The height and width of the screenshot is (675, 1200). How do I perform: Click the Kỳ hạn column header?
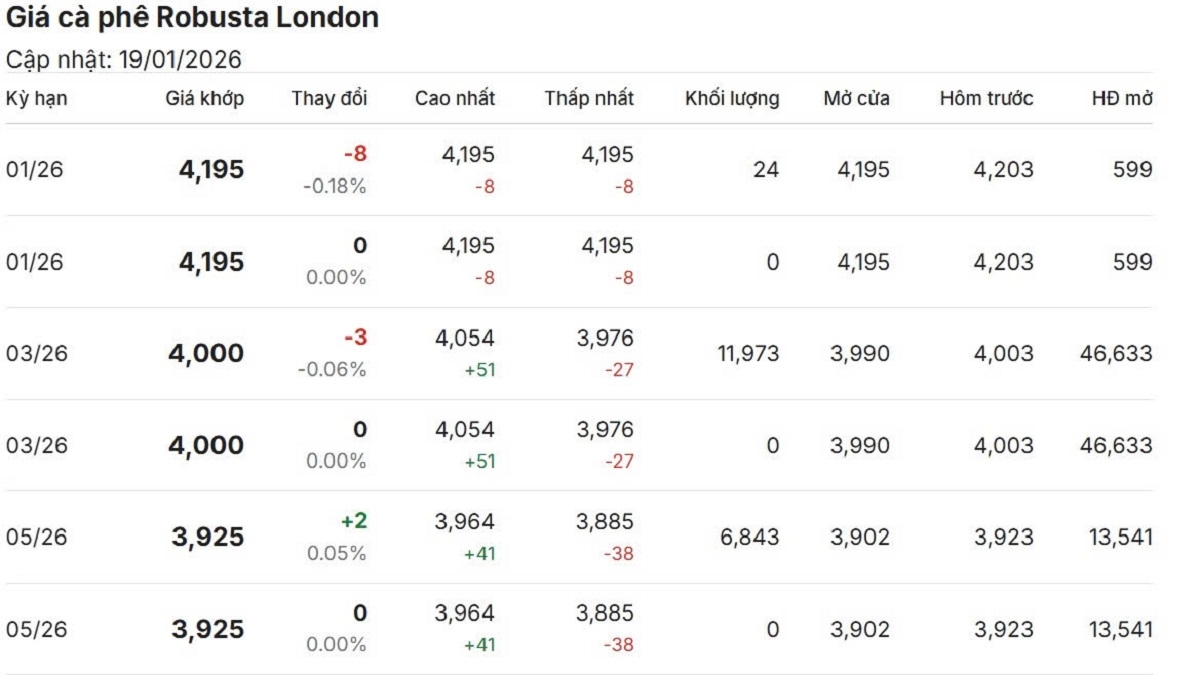[37, 98]
